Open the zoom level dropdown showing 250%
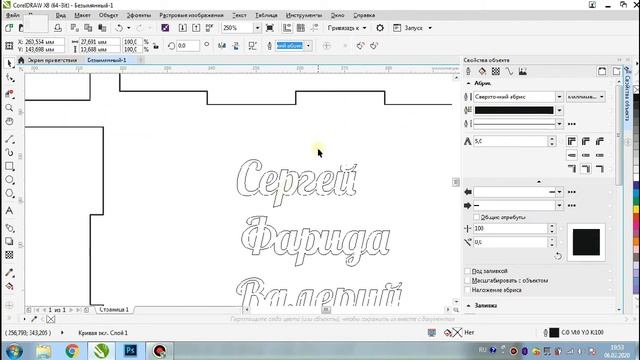The width and height of the screenshot is (640, 360). tap(257, 28)
